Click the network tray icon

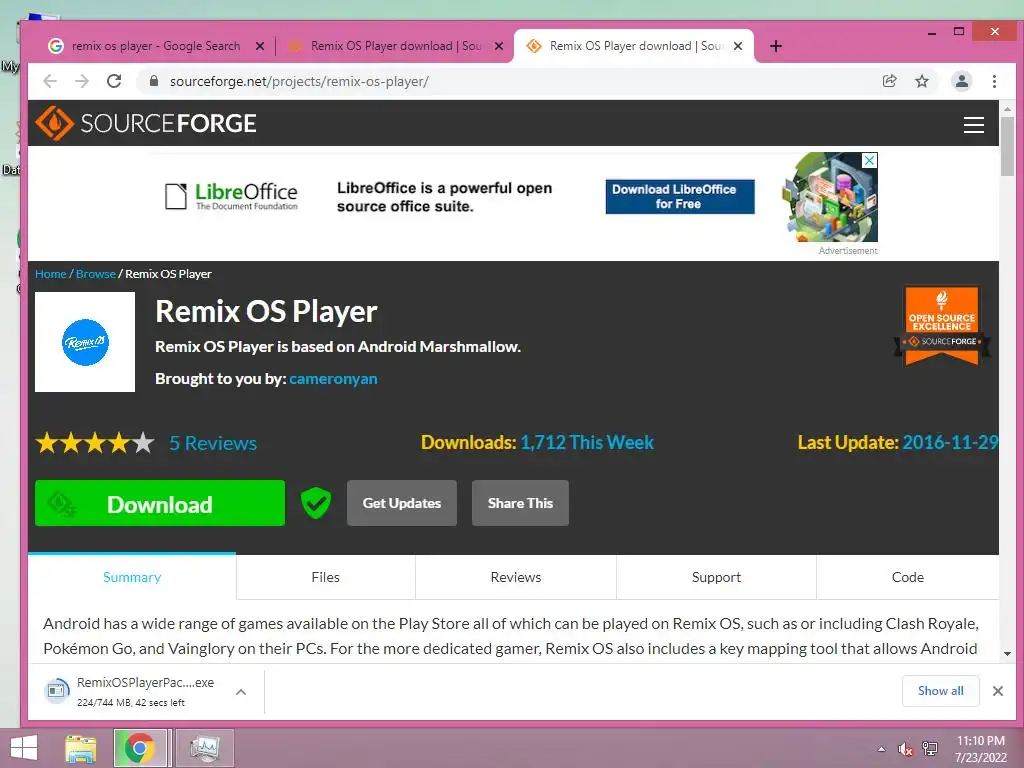point(930,749)
